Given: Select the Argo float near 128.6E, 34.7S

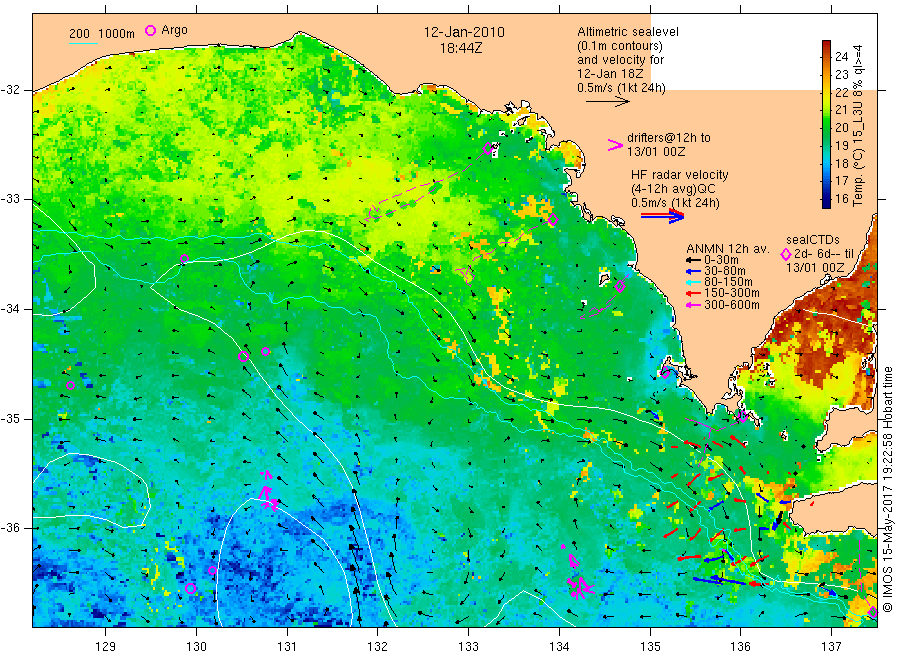Looking at the screenshot, I should [71, 386].
